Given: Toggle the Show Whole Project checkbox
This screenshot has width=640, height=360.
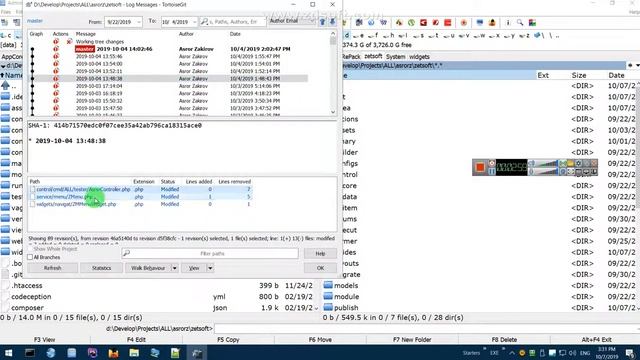Looking at the screenshot, I should pyautogui.click(x=30, y=249).
